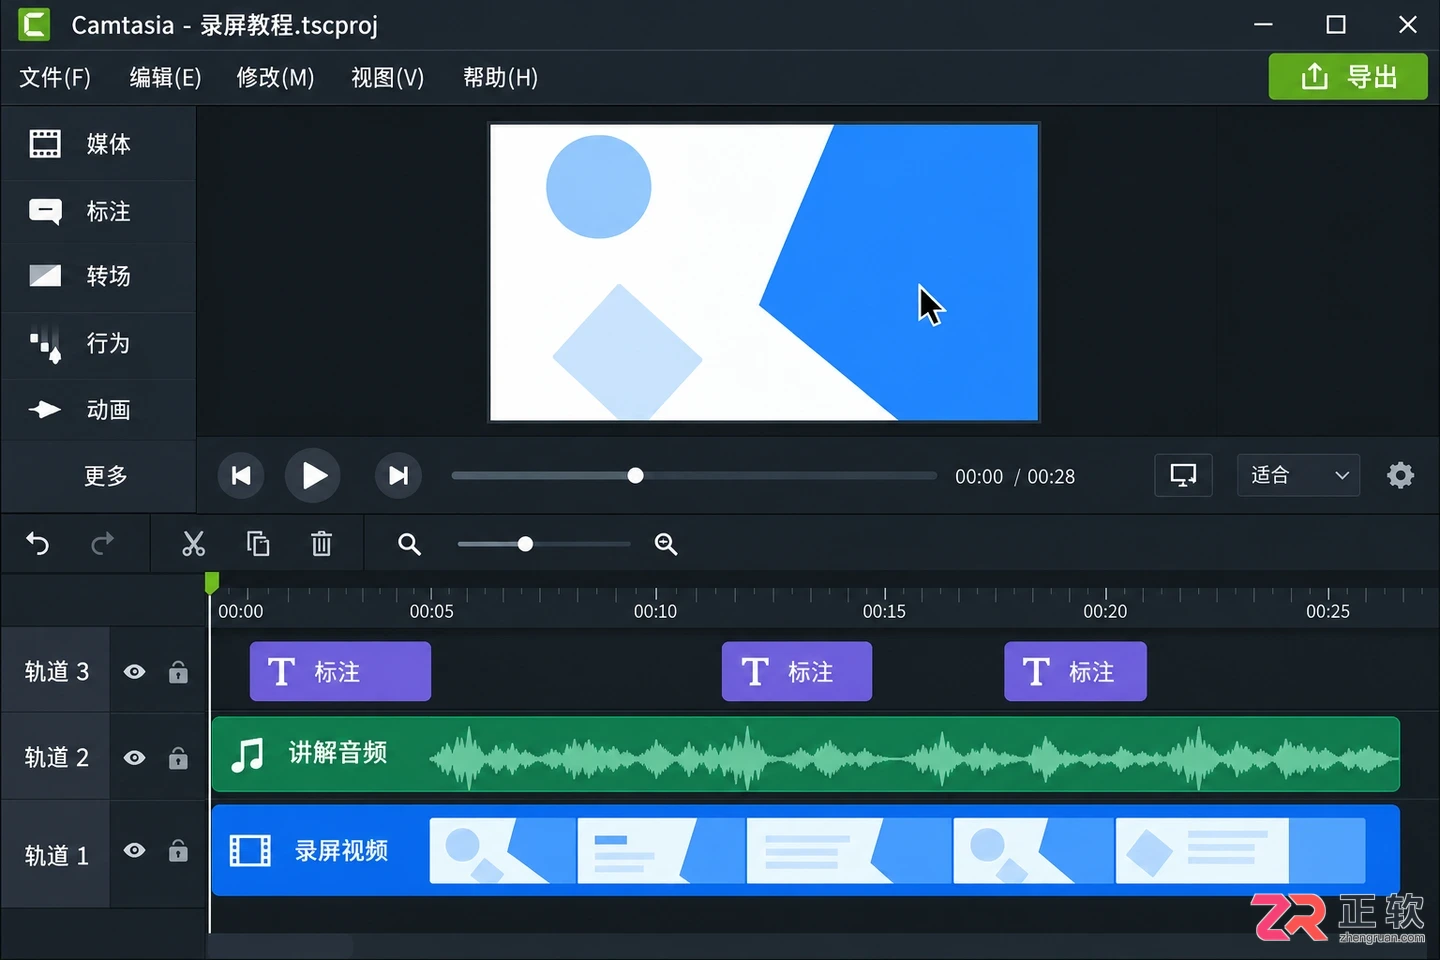The width and height of the screenshot is (1440, 960).
Task: Zoom out timeline with magnifier icon
Action: [x=409, y=544]
